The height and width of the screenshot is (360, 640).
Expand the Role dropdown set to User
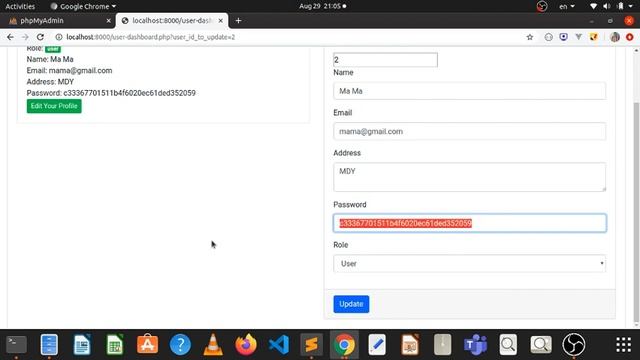coord(469,264)
